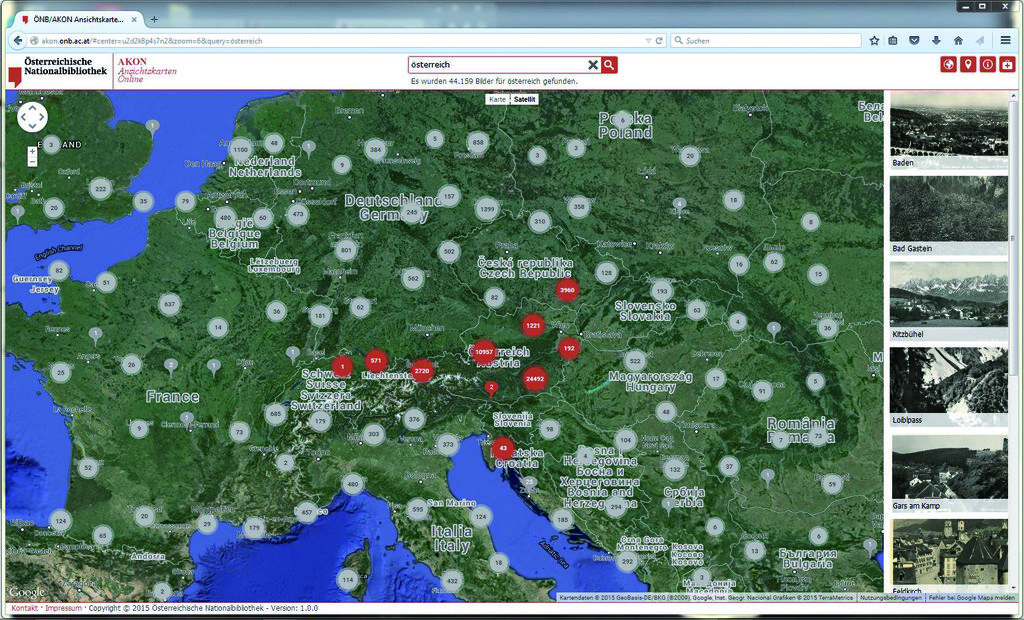Open the Kitzbühel postcard thumbnail
Viewport: 1024px width, 620px height.
(x=949, y=301)
